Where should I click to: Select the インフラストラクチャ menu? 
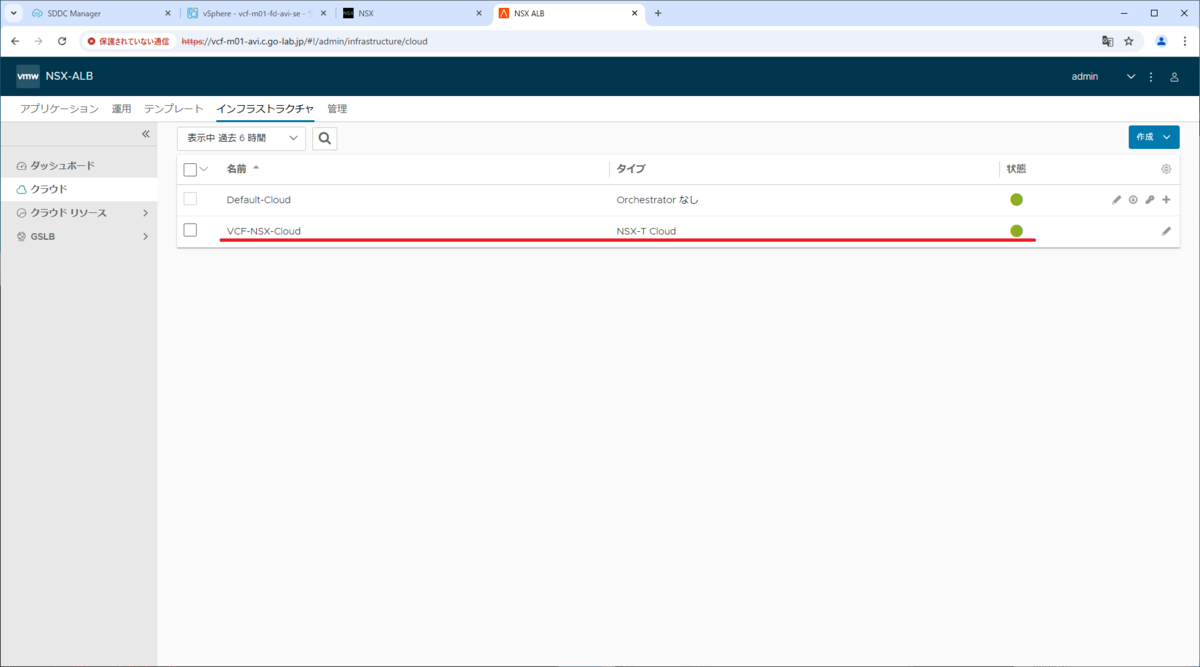tap(265, 109)
